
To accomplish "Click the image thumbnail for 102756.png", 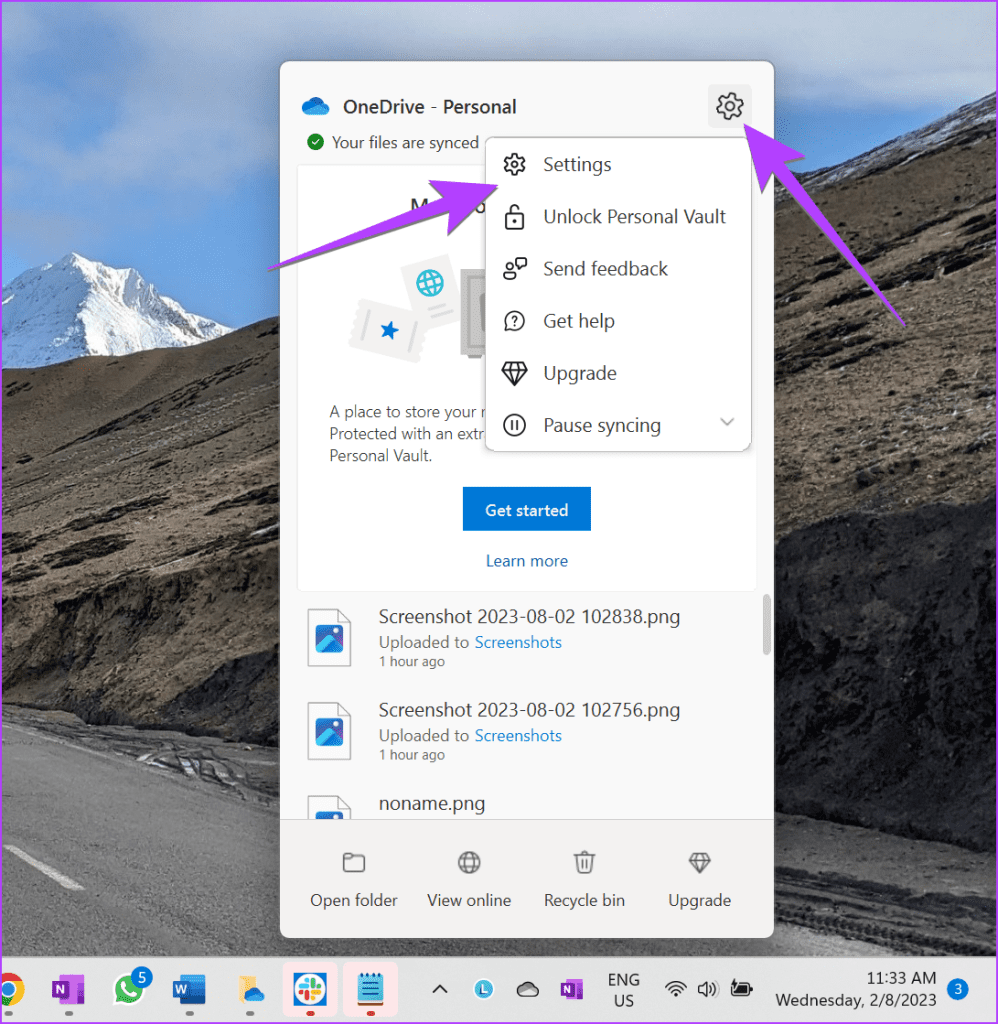I will point(329,731).
